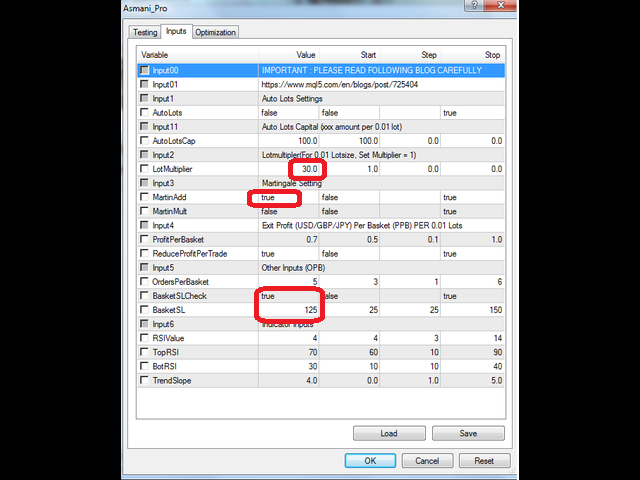
Task: Click the Reset button
Action: (484, 460)
